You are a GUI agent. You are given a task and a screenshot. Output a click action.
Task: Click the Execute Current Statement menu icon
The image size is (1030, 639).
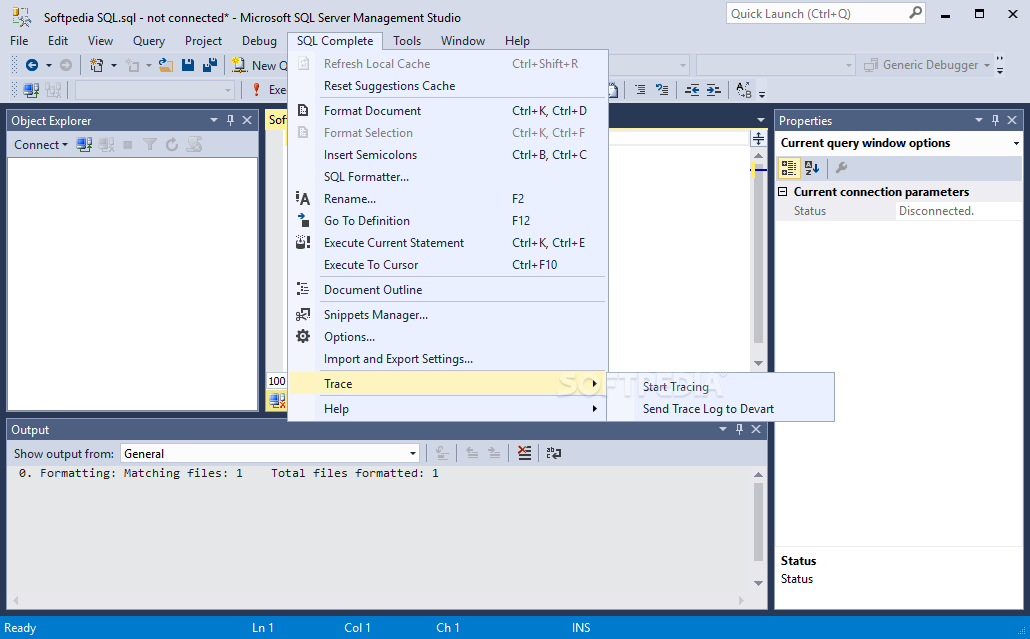[x=303, y=242]
